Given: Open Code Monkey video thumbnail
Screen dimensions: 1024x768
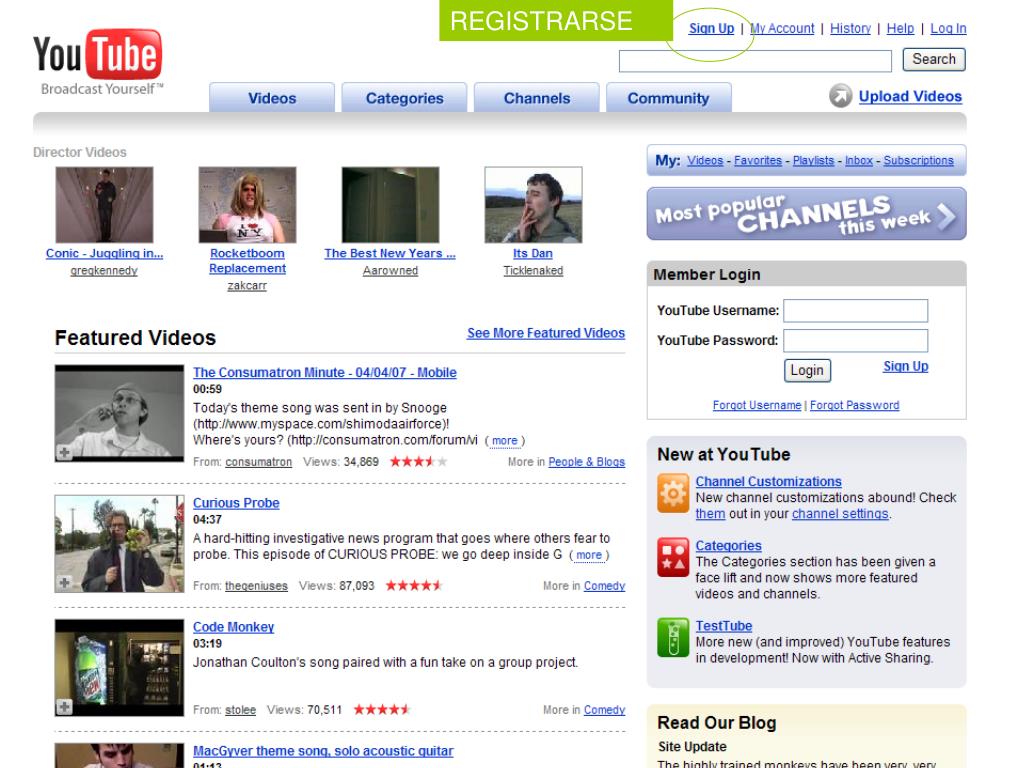Looking at the screenshot, I should tap(120, 667).
